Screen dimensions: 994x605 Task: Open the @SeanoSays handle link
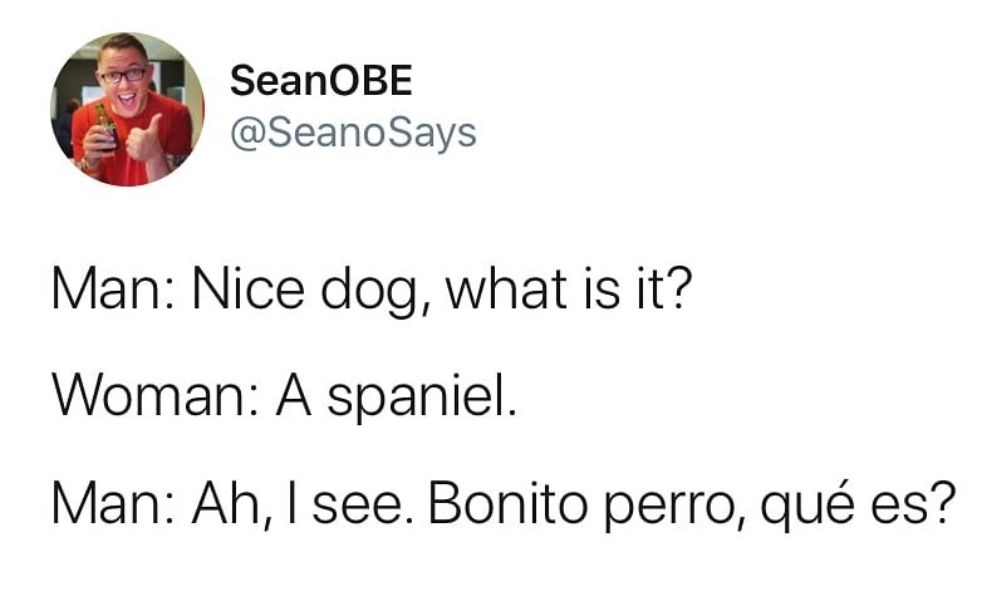tap(353, 134)
